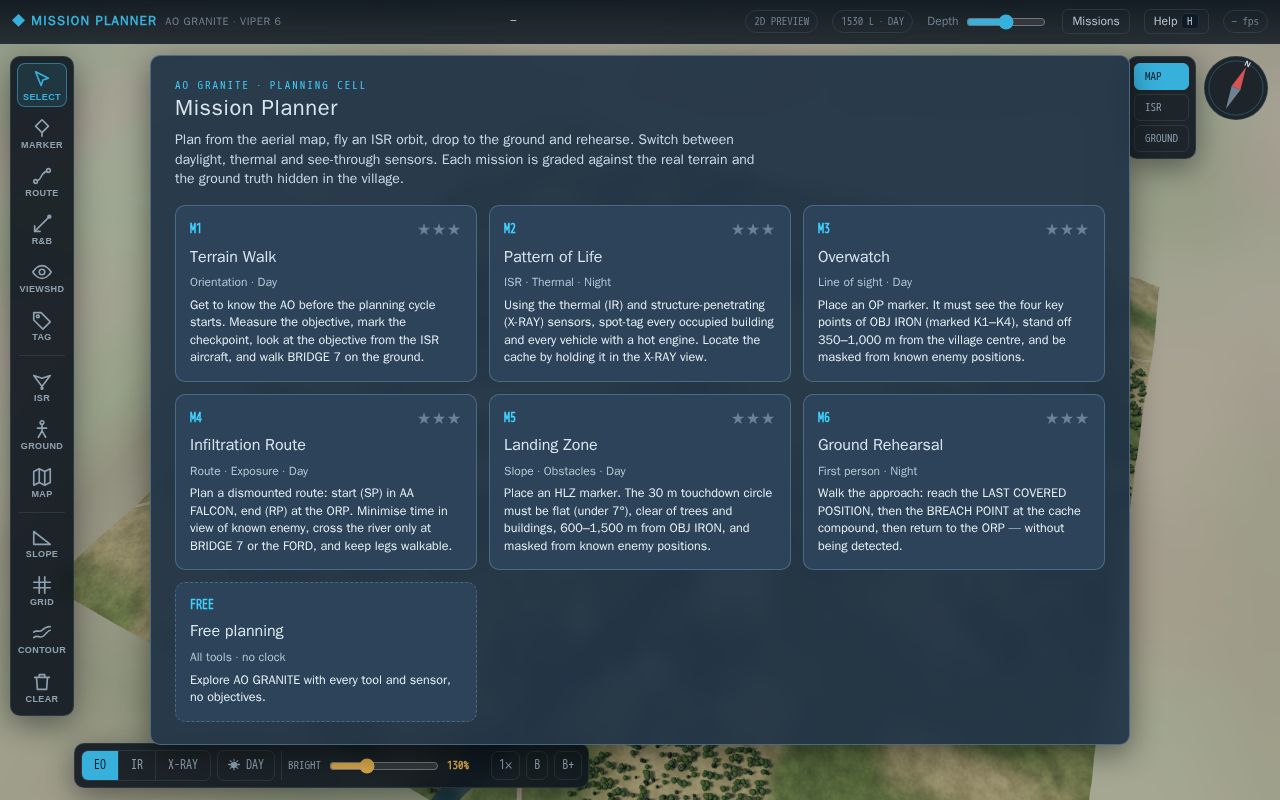Select the R&B range-and-bearing tool
This screenshot has width=1280, height=800.
42,229
